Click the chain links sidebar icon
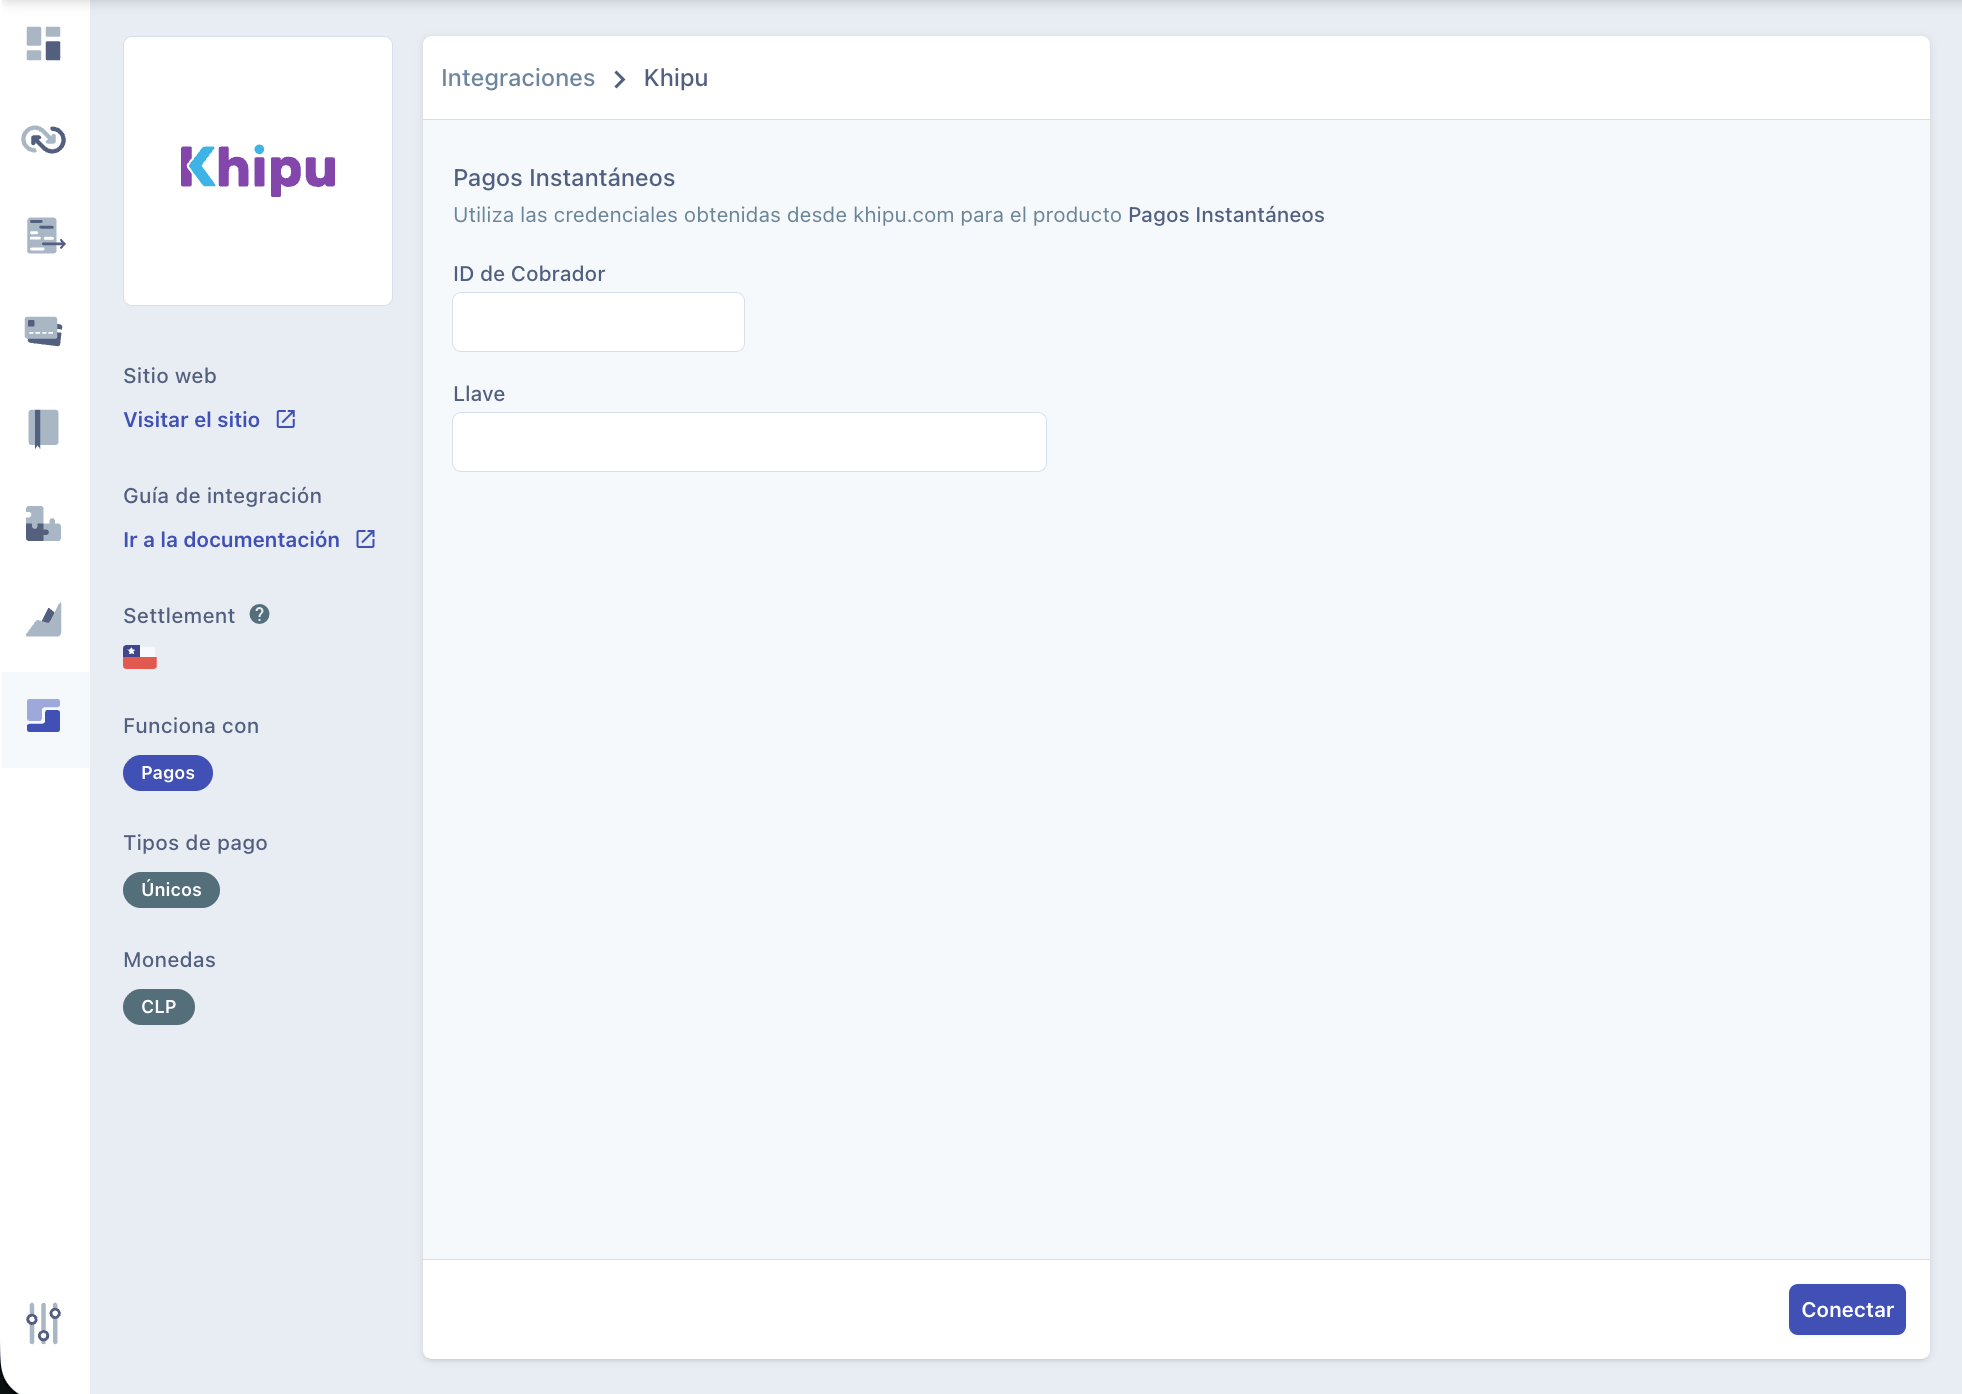Viewport: 1962px width, 1394px height. [44, 139]
